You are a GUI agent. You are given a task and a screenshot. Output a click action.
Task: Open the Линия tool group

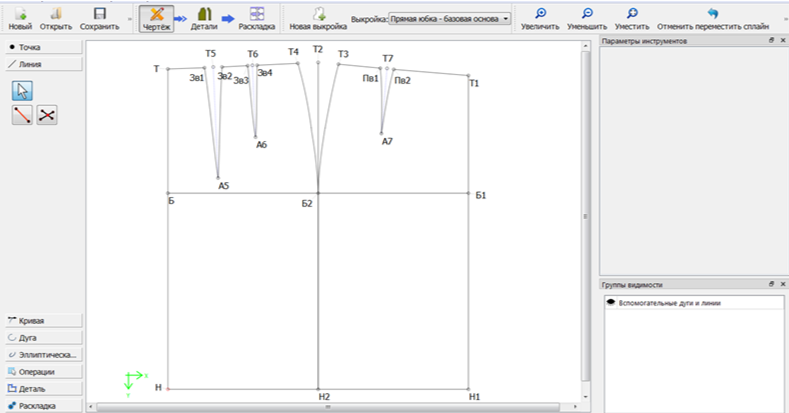pyautogui.click(x=44, y=64)
